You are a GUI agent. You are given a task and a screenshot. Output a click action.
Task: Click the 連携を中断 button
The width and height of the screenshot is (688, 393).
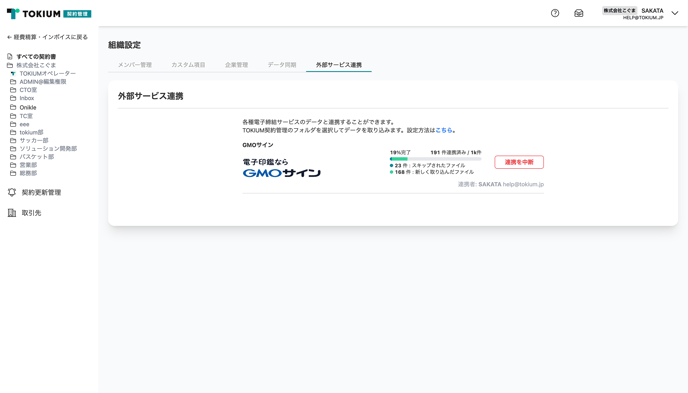(519, 162)
